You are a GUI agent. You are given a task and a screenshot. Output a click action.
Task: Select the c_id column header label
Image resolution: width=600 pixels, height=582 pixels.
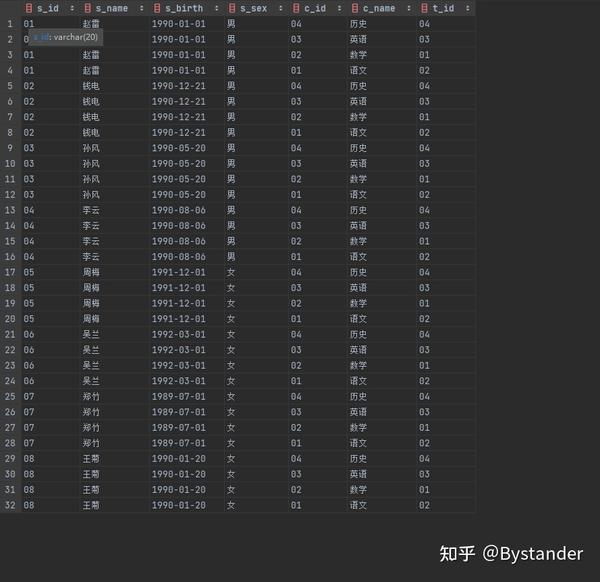[x=315, y=8]
